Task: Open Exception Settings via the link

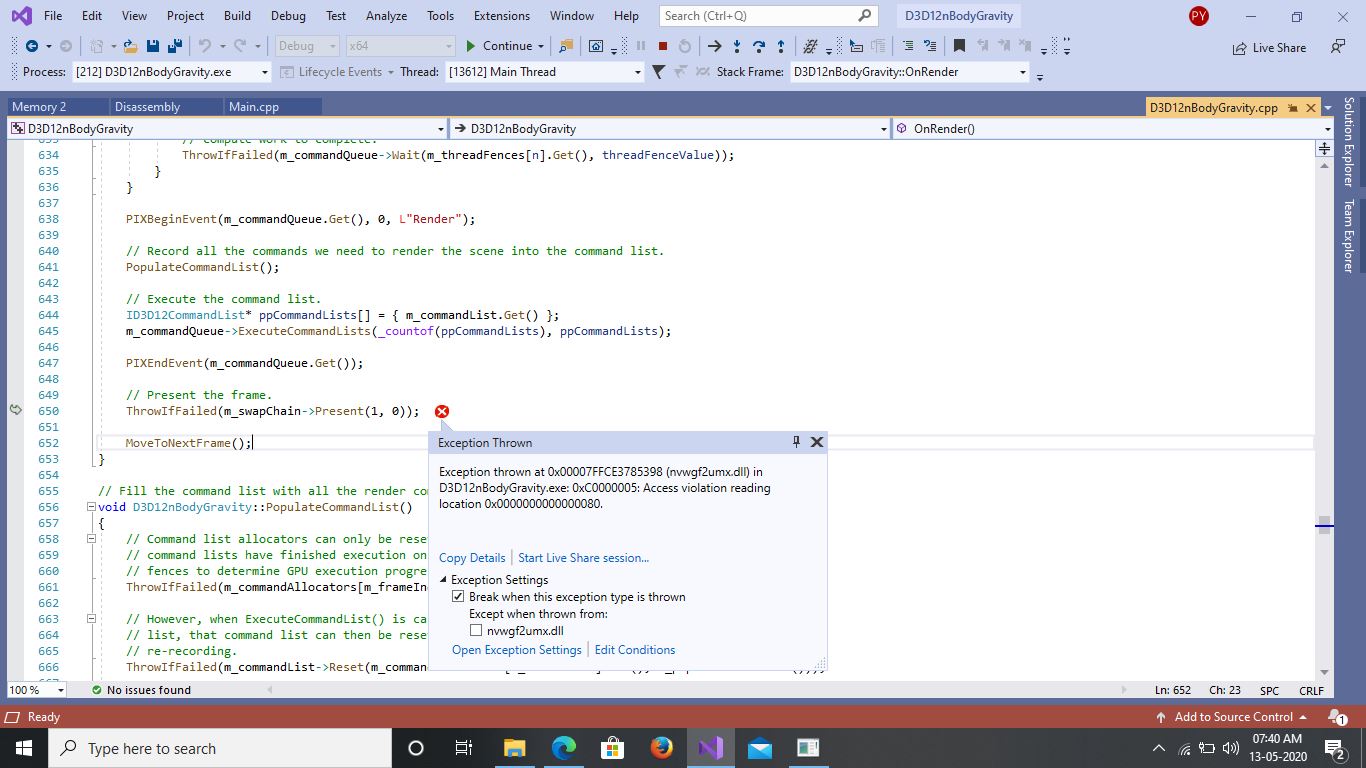Action: (516, 649)
